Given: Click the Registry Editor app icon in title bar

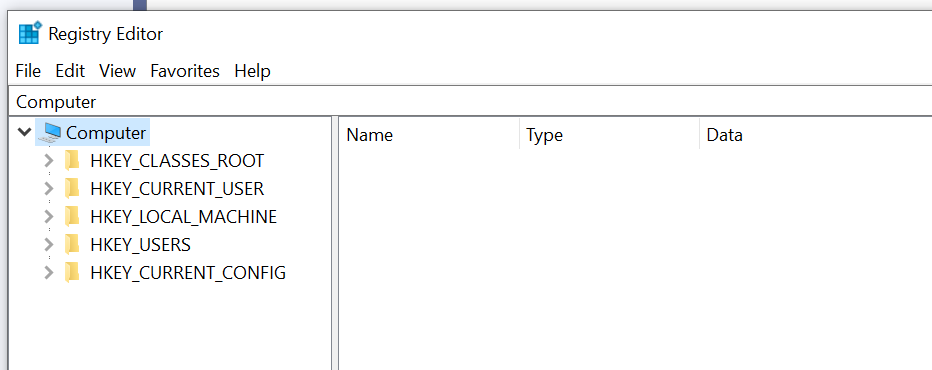Looking at the screenshot, I should click(x=30, y=33).
